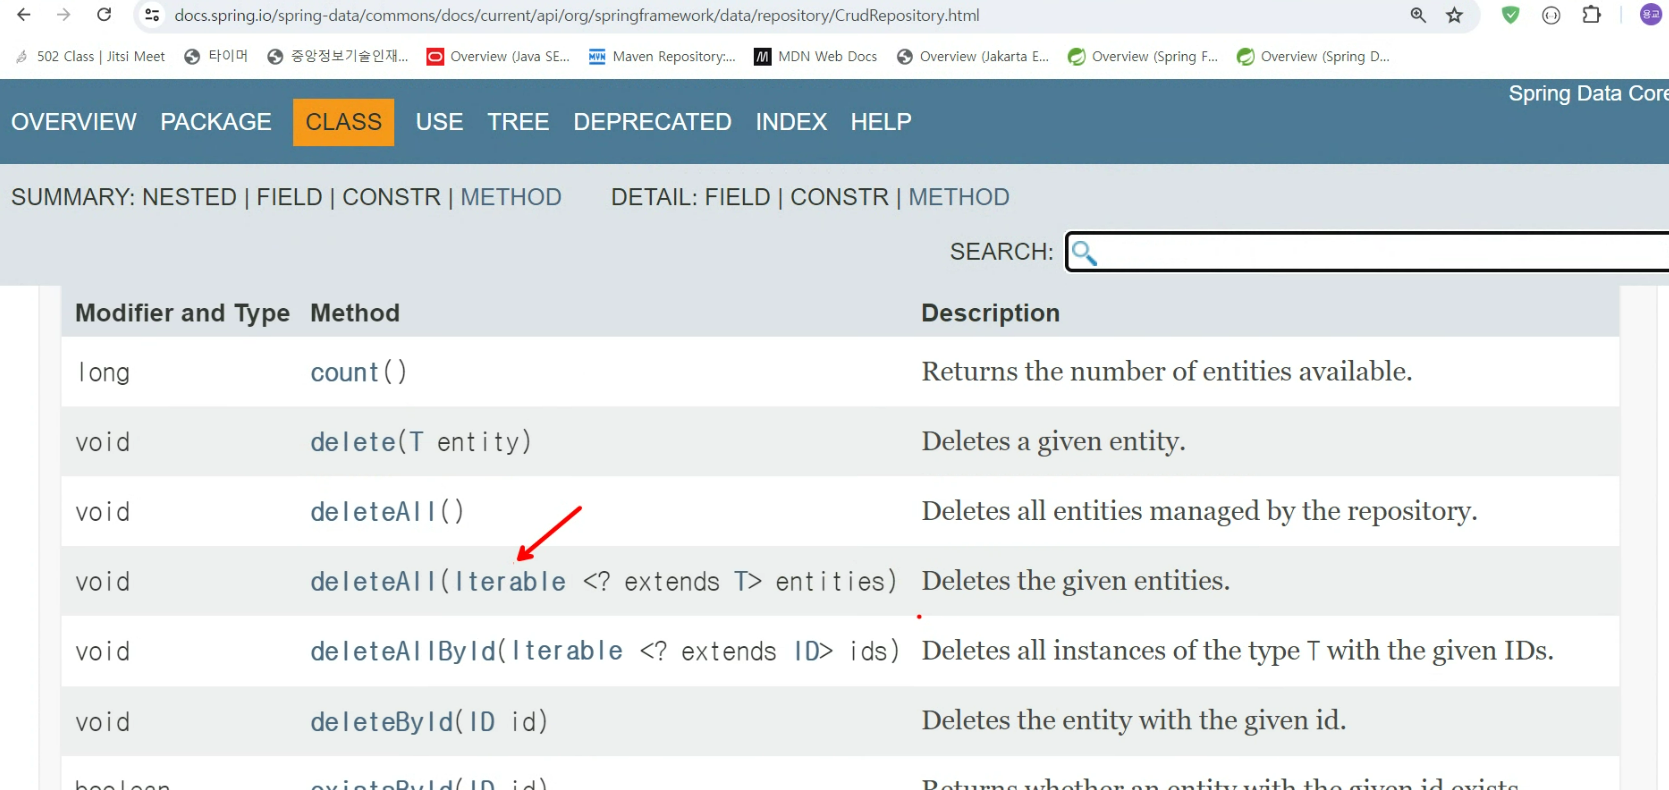Click the address bar URL
The height and width of the screenshot is (790, 1669).
[577, 15]
